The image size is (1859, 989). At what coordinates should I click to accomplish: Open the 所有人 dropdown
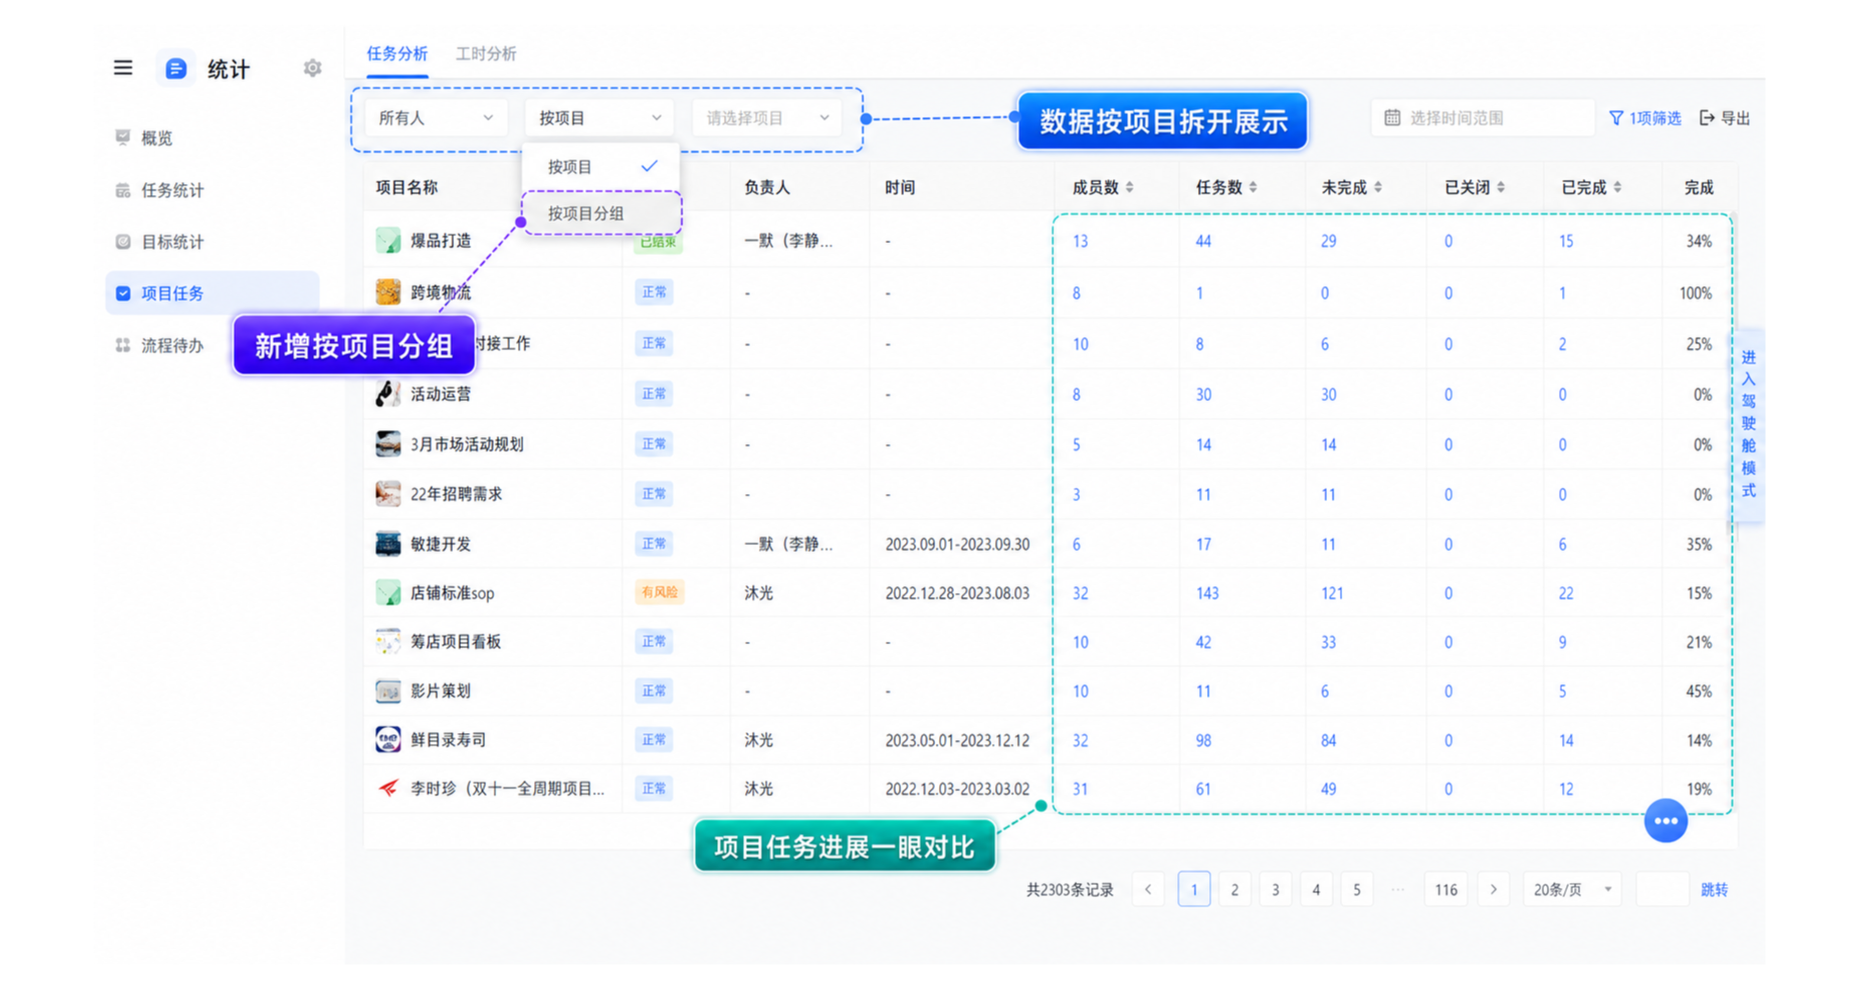[436, 118]
